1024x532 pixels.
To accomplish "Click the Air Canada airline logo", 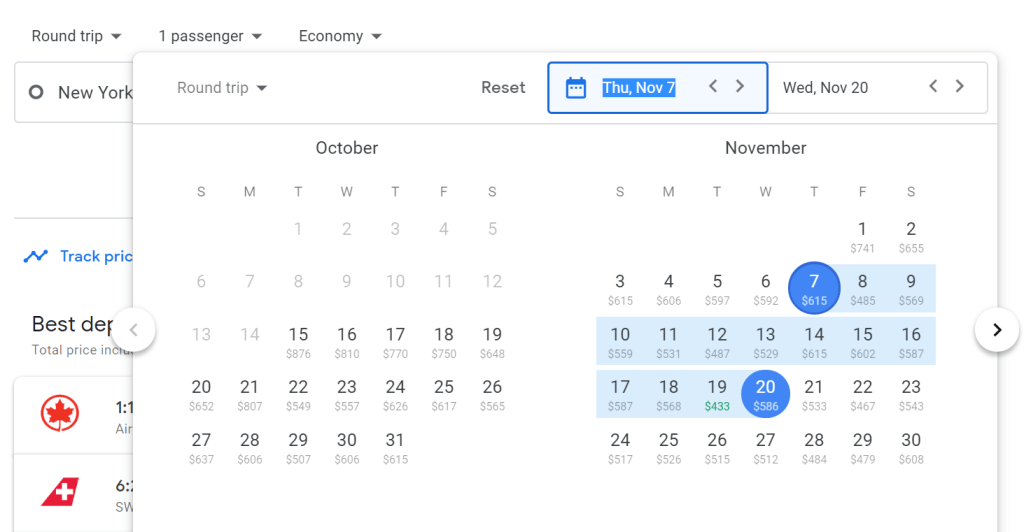I will (x=60, y=413).
